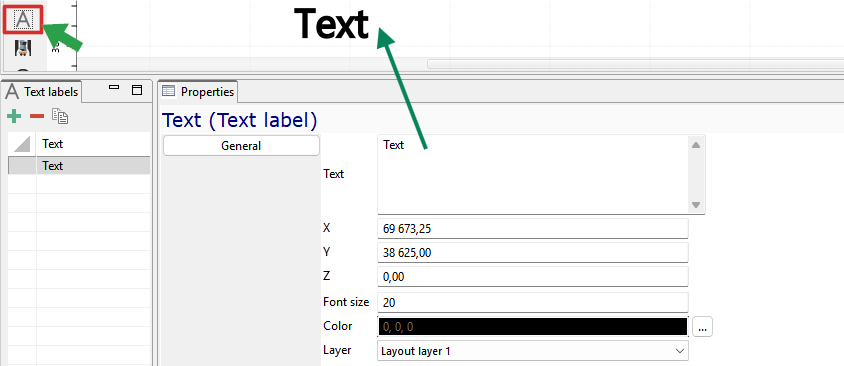Click the horizontal scrollbar below the canvas
The image size is (844, 366).
(x=635, y=64)
